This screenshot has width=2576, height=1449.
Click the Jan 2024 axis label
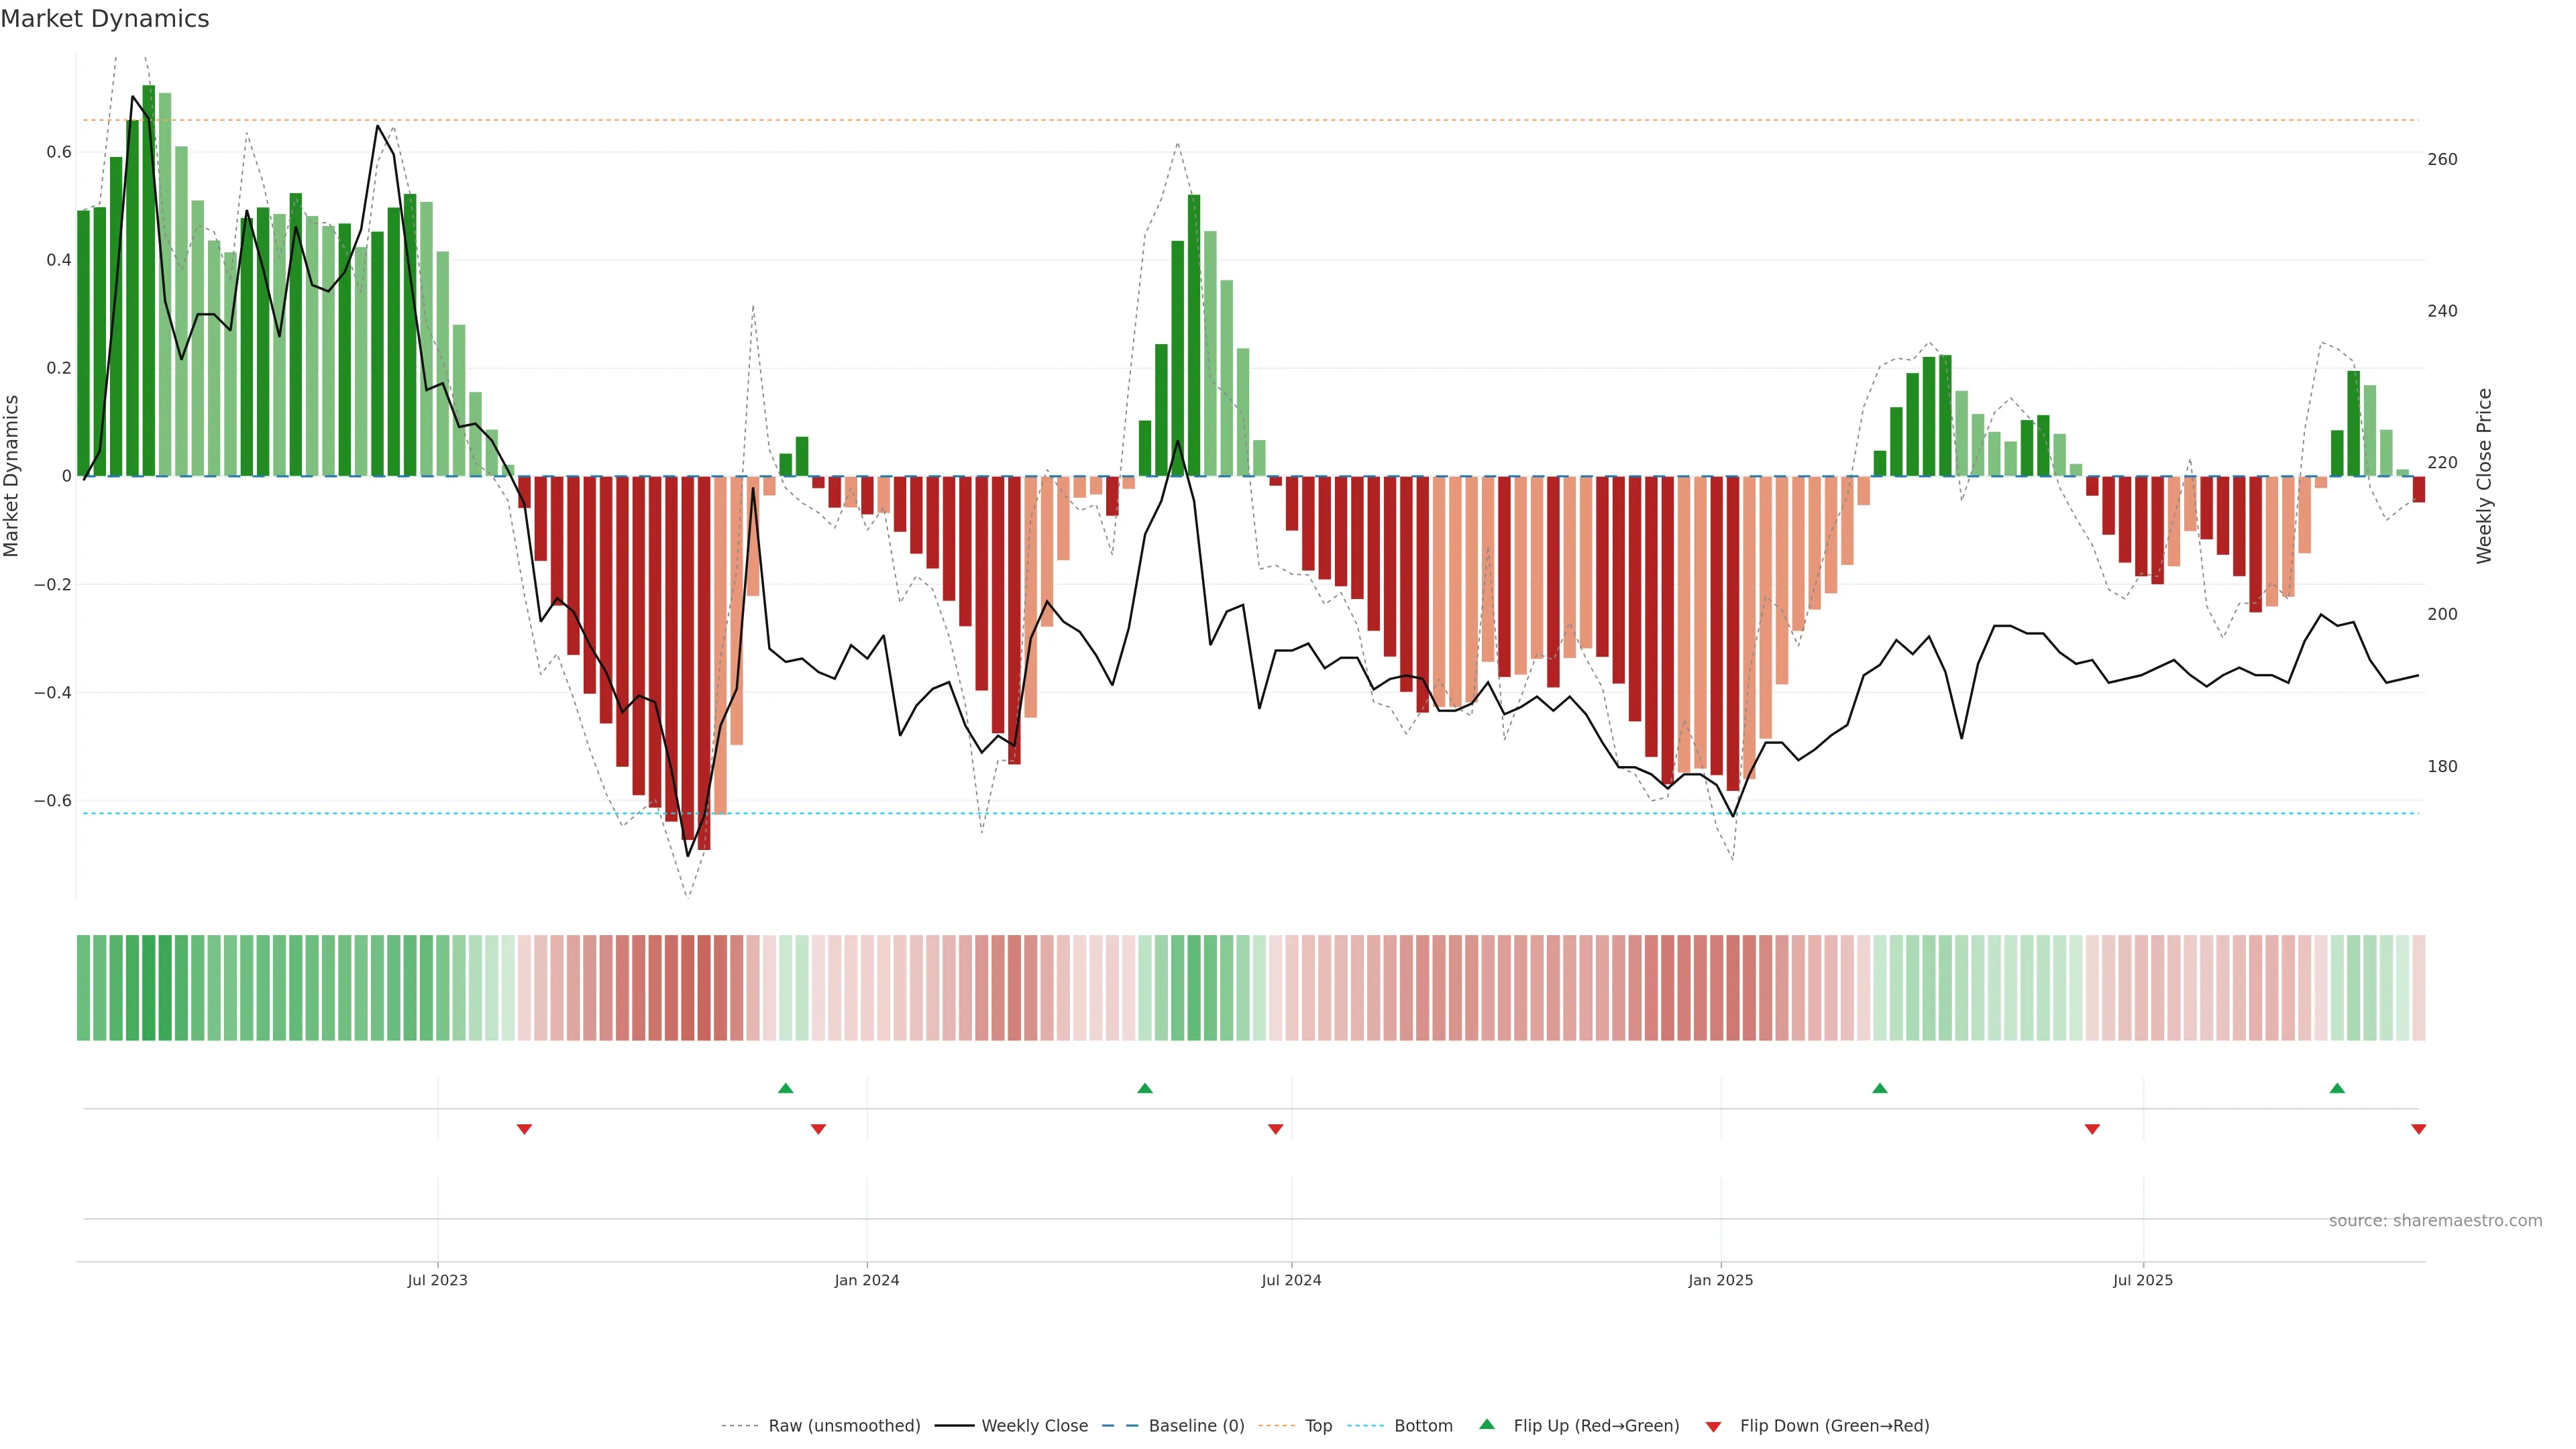(x=867, y=1280)
